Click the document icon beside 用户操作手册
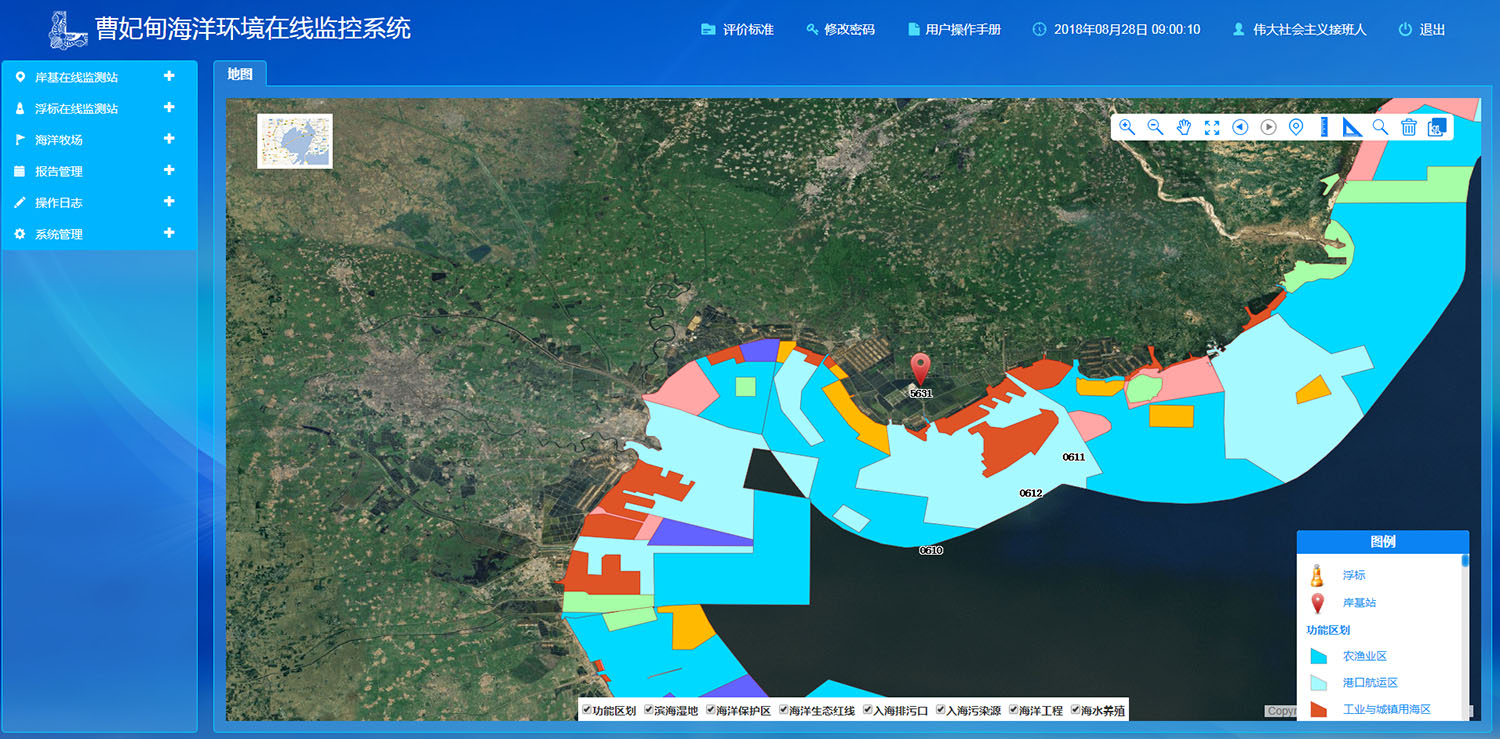Image resolution: width=1500 pixels, height=739 pixels. tap(913, 30)
